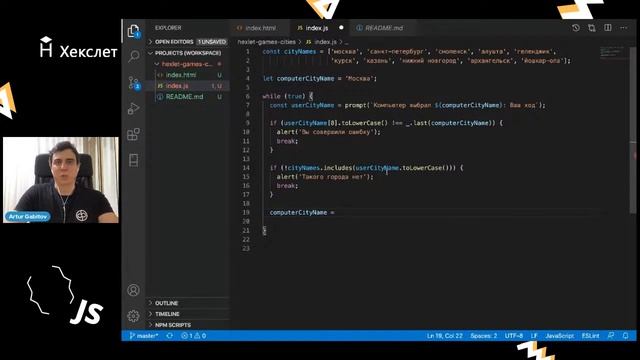Click the master branch indicator in status bar
This screenshot has height=360, width=640.
click(144, 336)
